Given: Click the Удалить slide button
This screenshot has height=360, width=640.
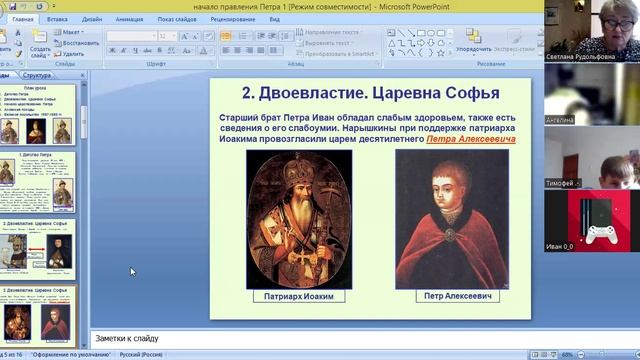Looking at the screenshot, I should click(x=69, y=54).
